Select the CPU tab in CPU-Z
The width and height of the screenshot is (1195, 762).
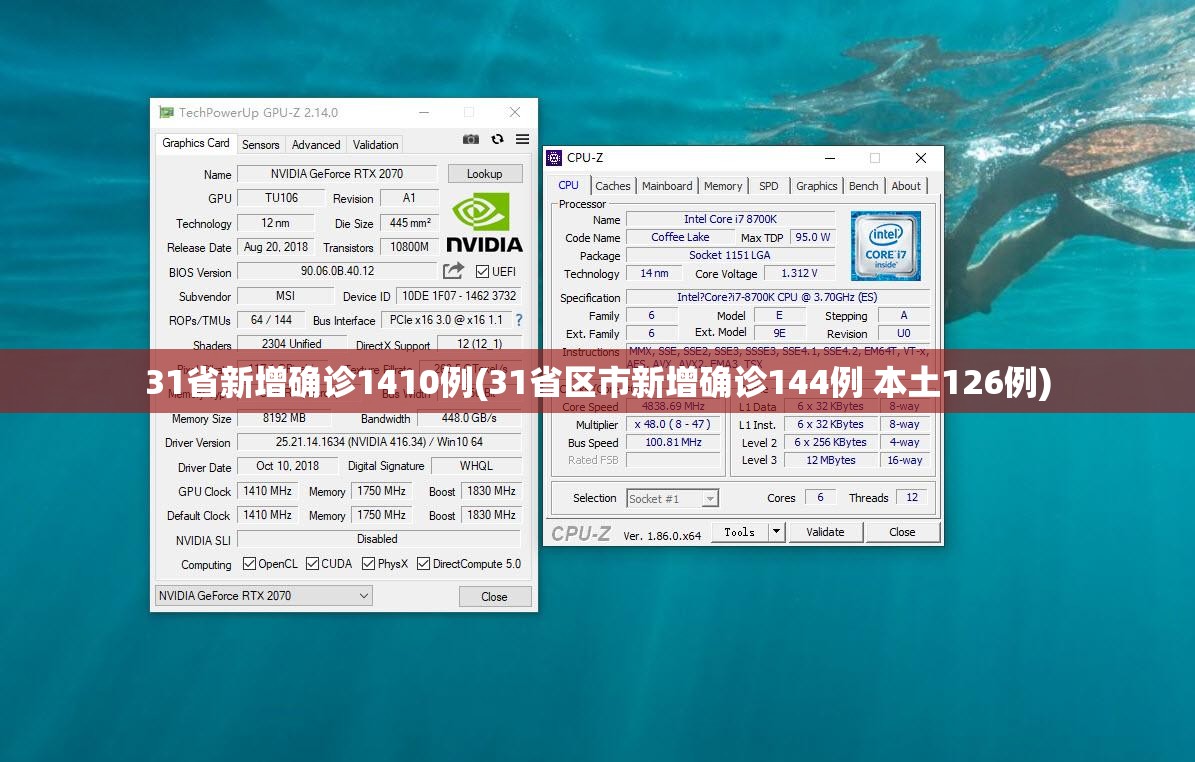[569, 185]
